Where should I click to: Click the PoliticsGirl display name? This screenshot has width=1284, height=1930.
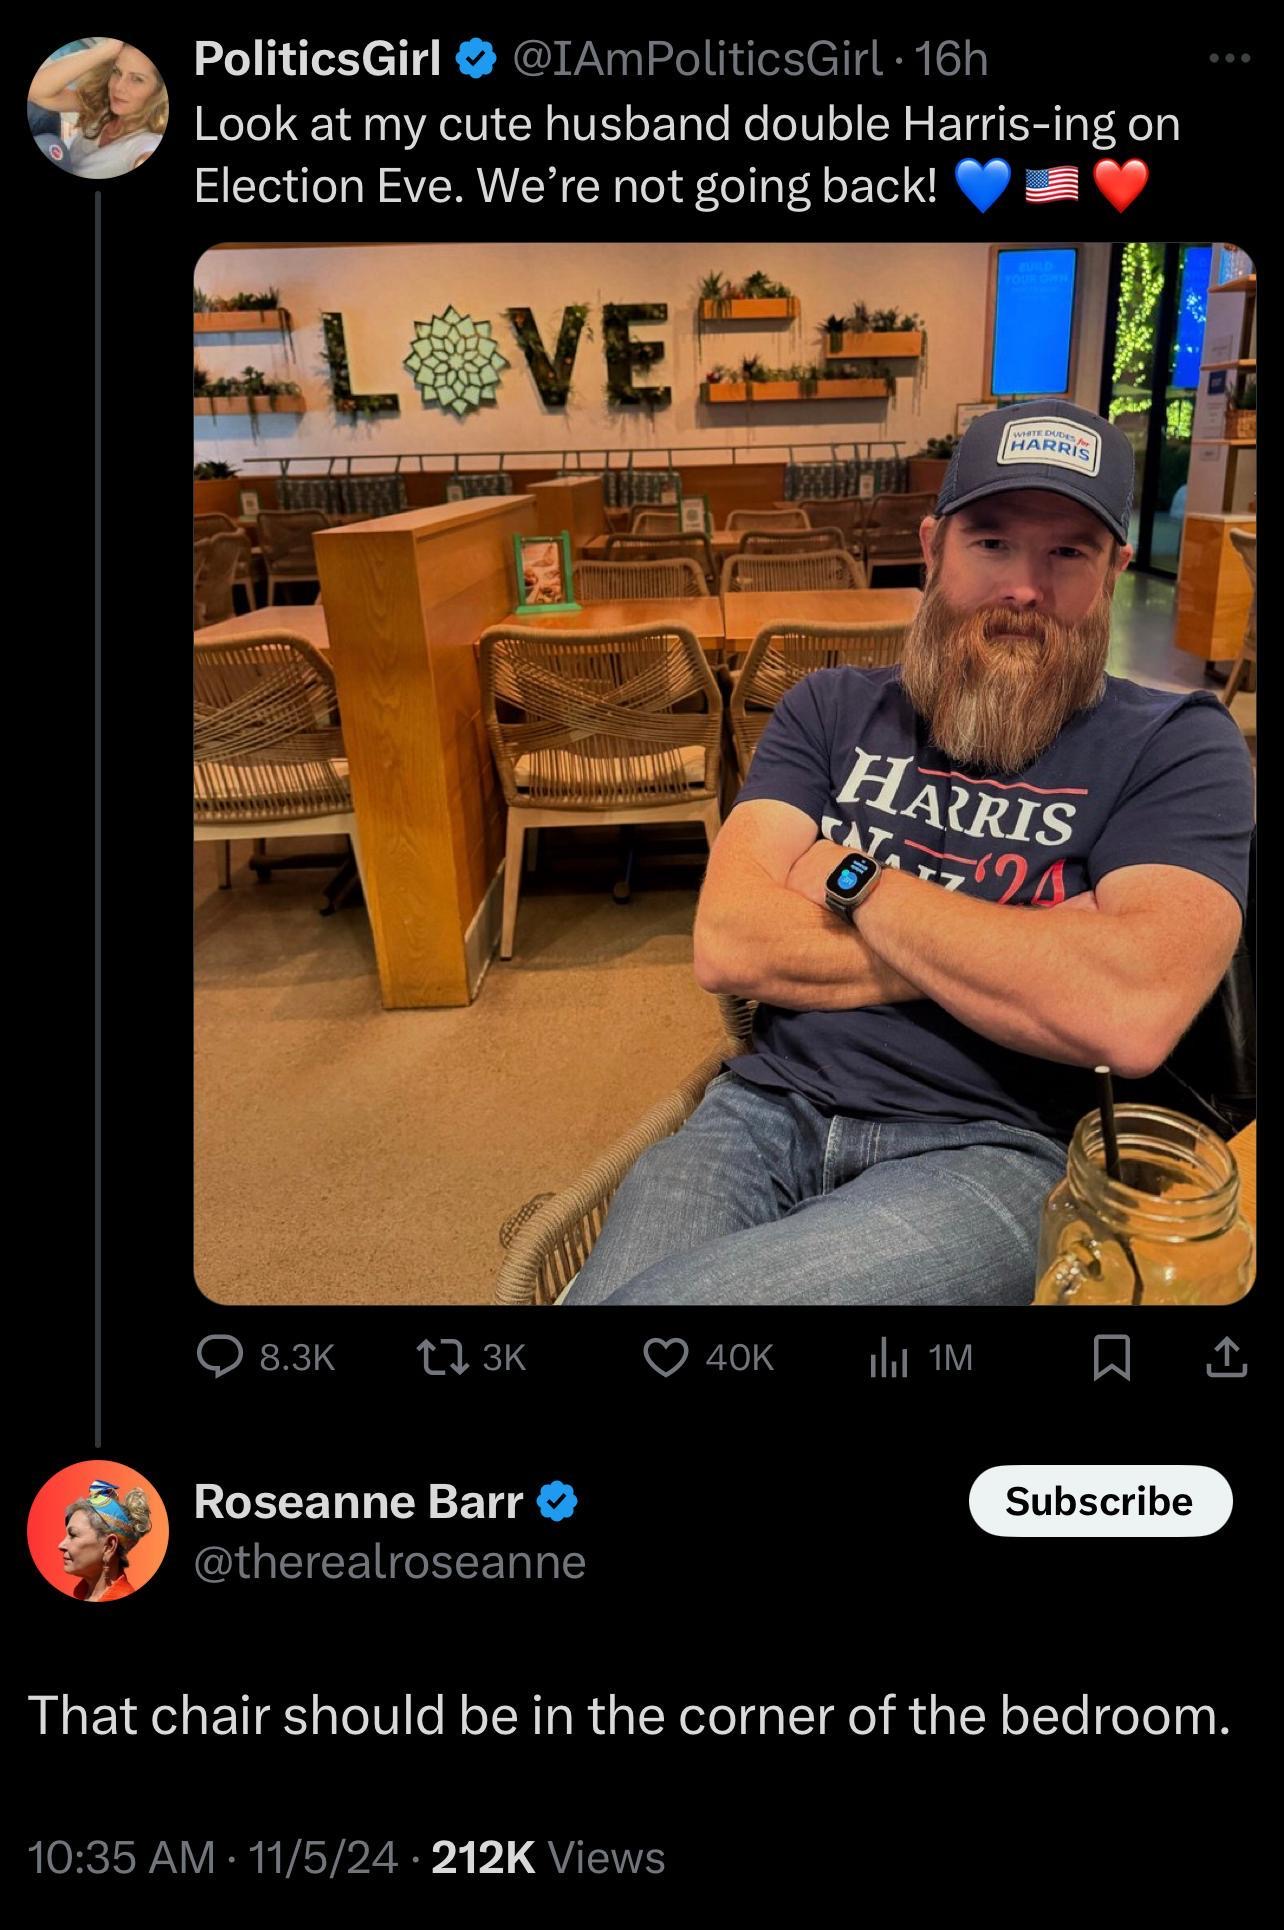317,59
